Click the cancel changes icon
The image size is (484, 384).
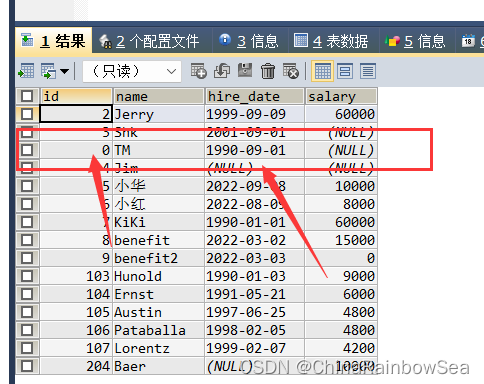coord(291,71)
